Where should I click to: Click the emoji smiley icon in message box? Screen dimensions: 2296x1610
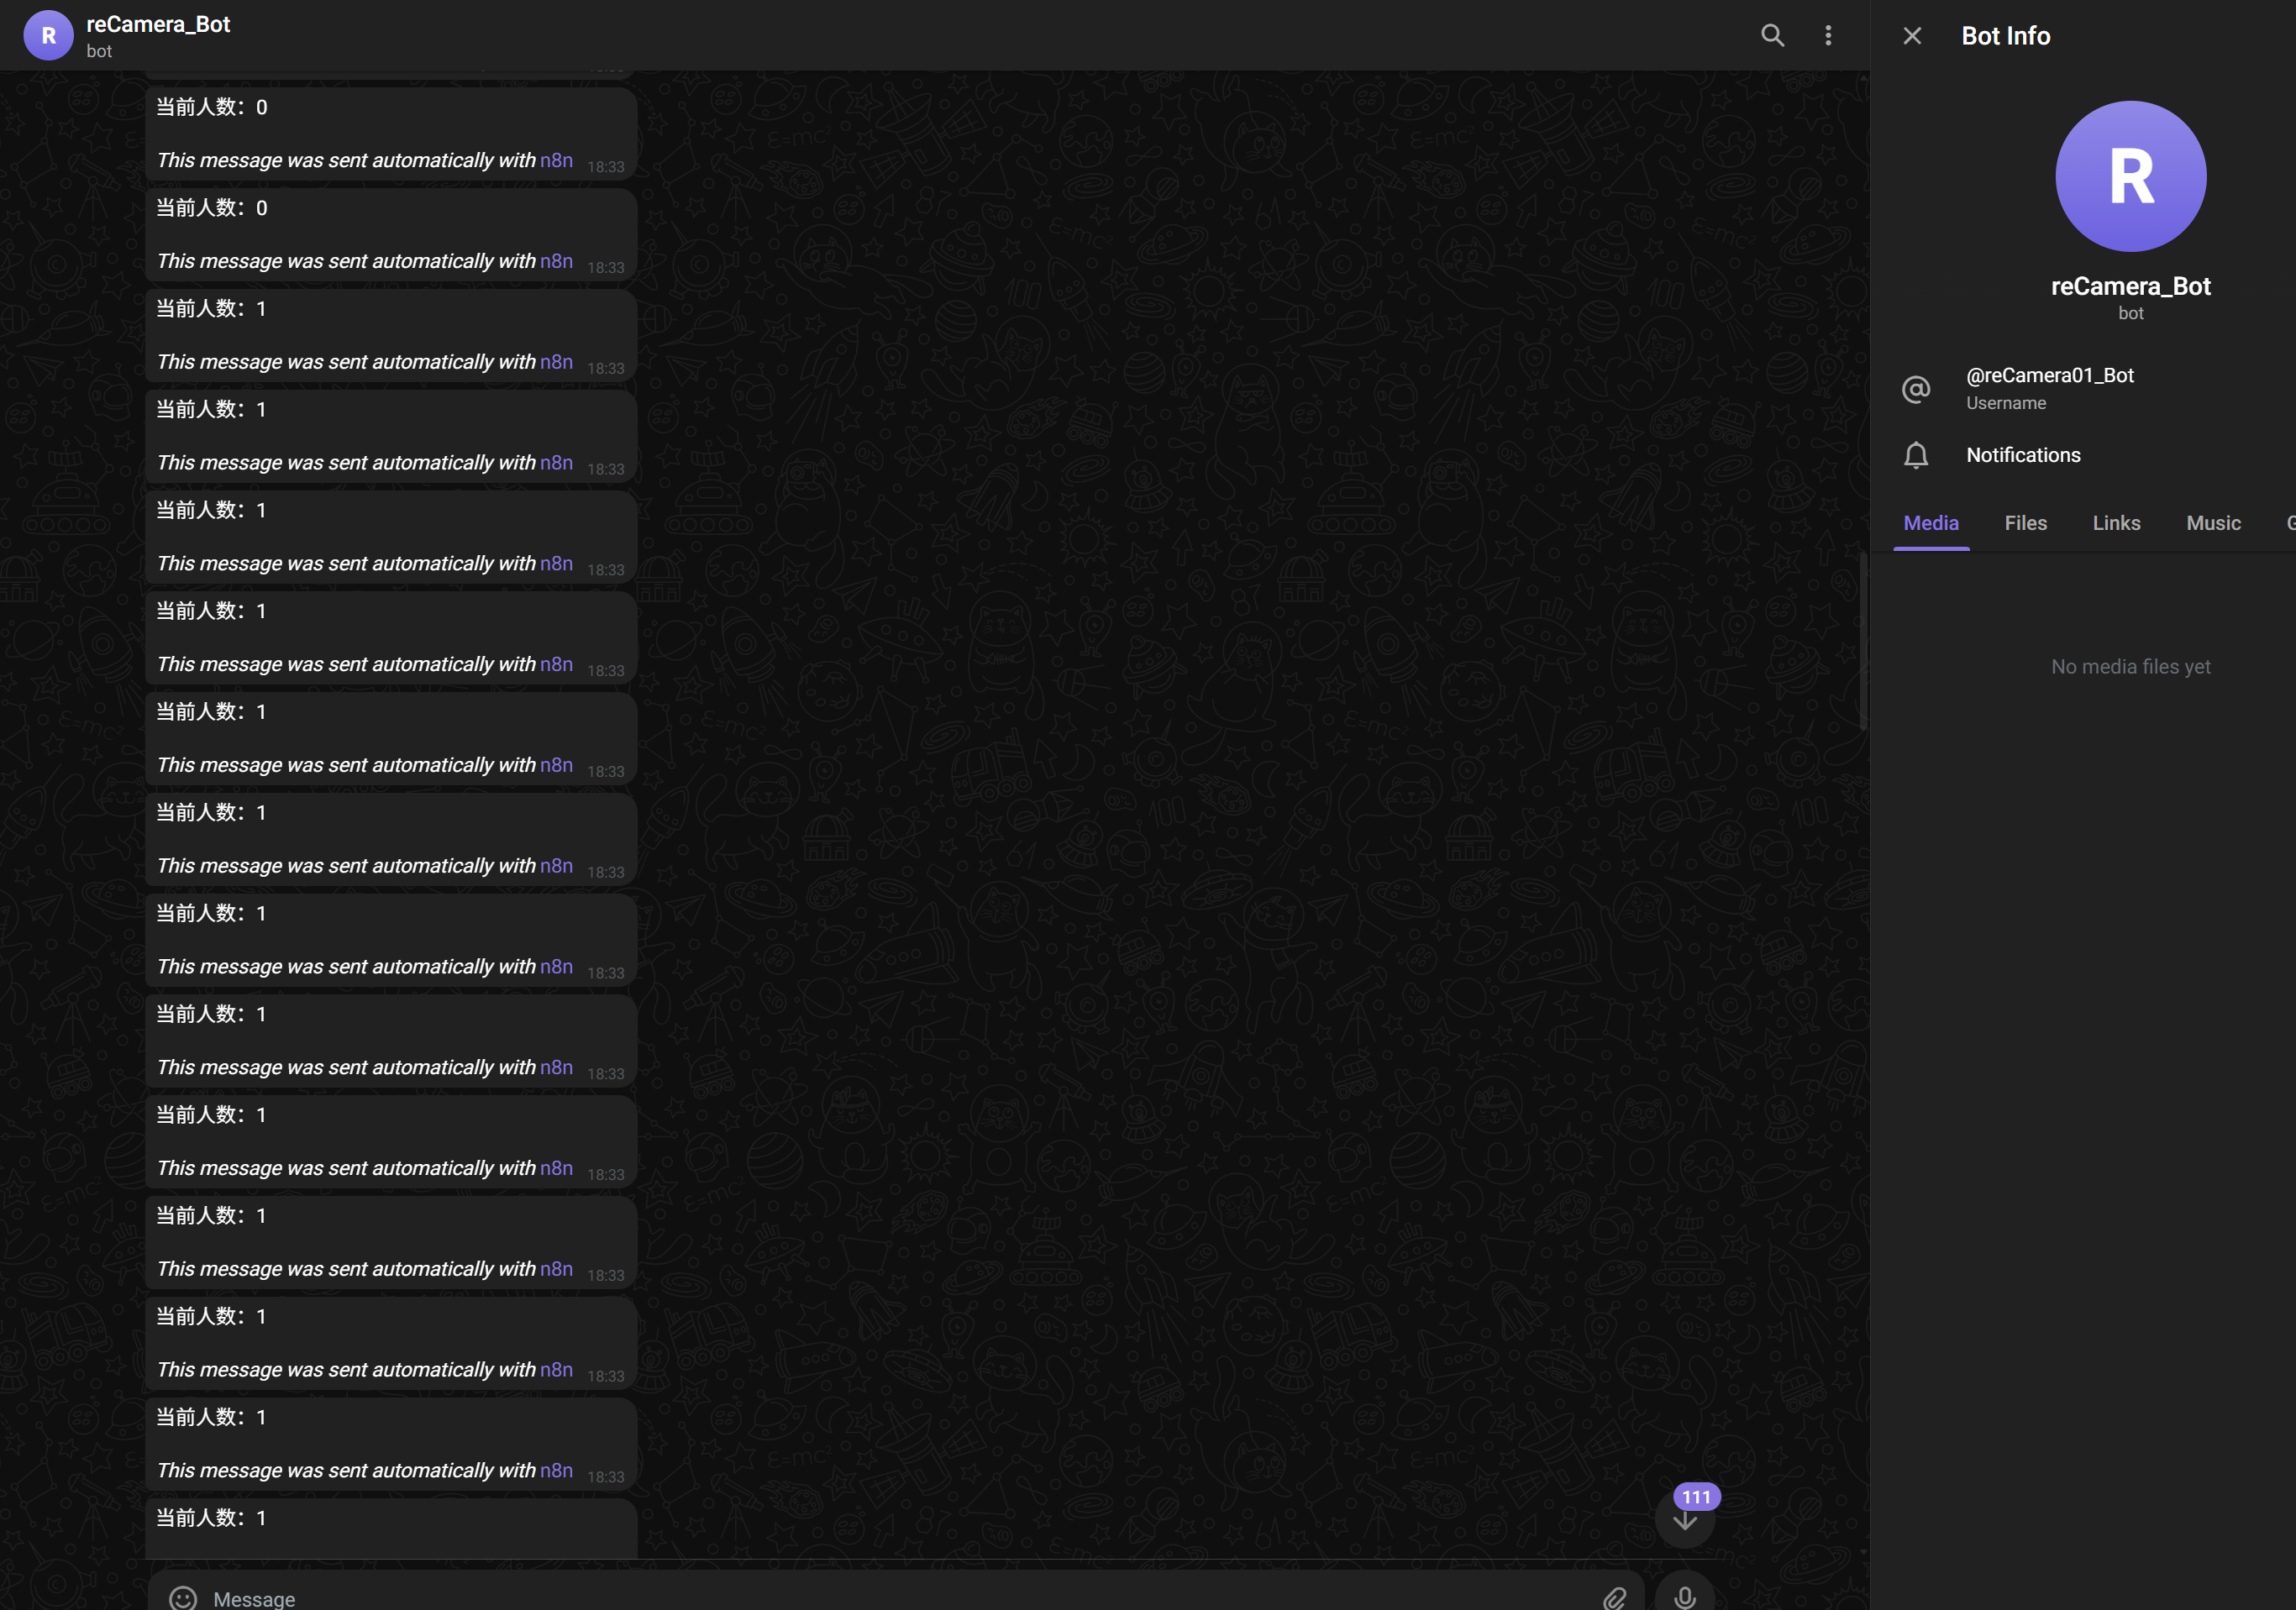click(x=183, y=1597)
